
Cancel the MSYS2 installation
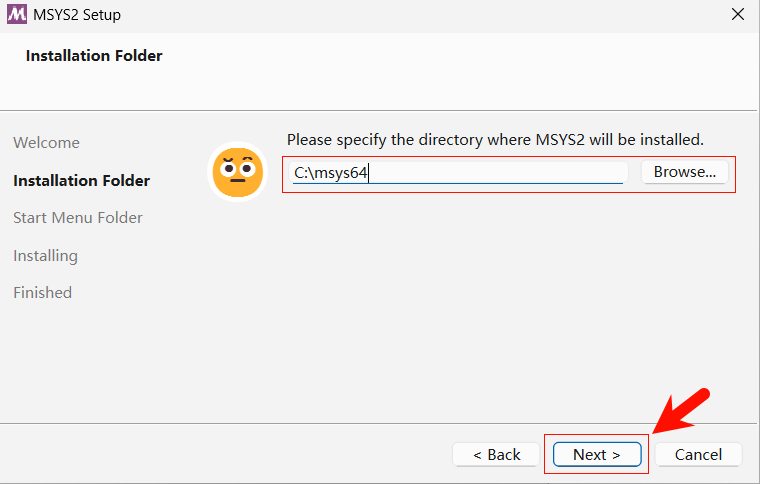coord(698,455)
